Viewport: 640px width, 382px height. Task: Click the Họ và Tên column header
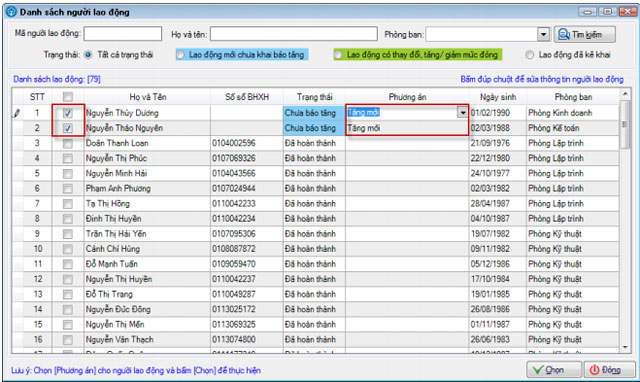point(147,97)
